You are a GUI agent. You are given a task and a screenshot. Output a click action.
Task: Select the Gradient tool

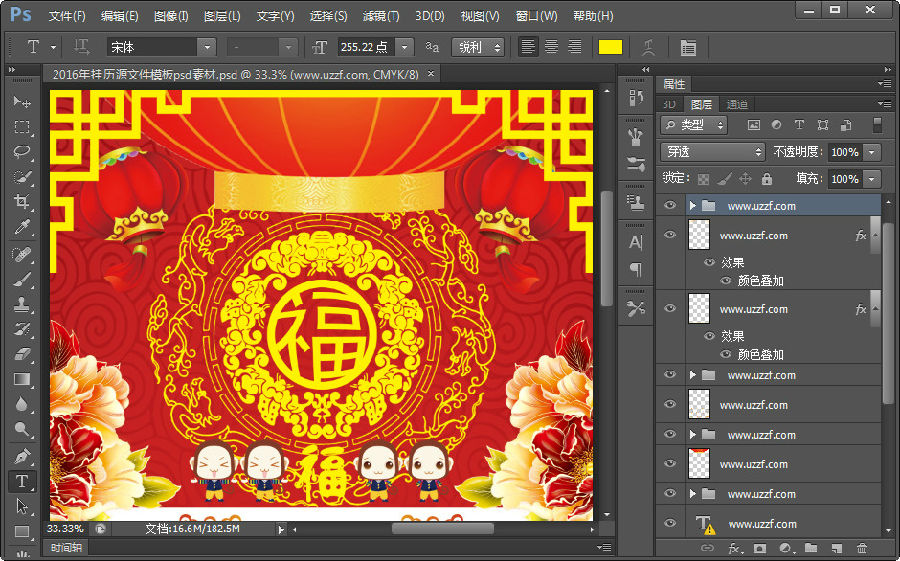(x=22, y=379)
